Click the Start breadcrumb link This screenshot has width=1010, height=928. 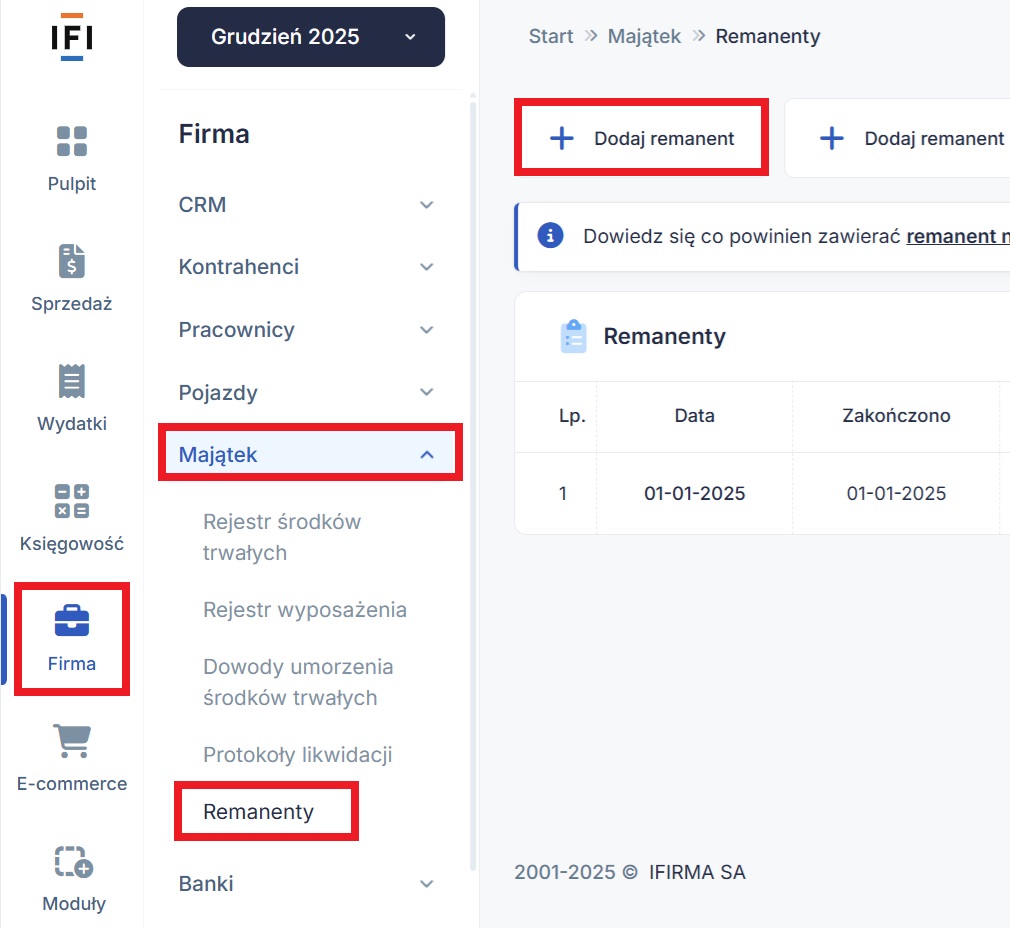(x=551, y=37)
